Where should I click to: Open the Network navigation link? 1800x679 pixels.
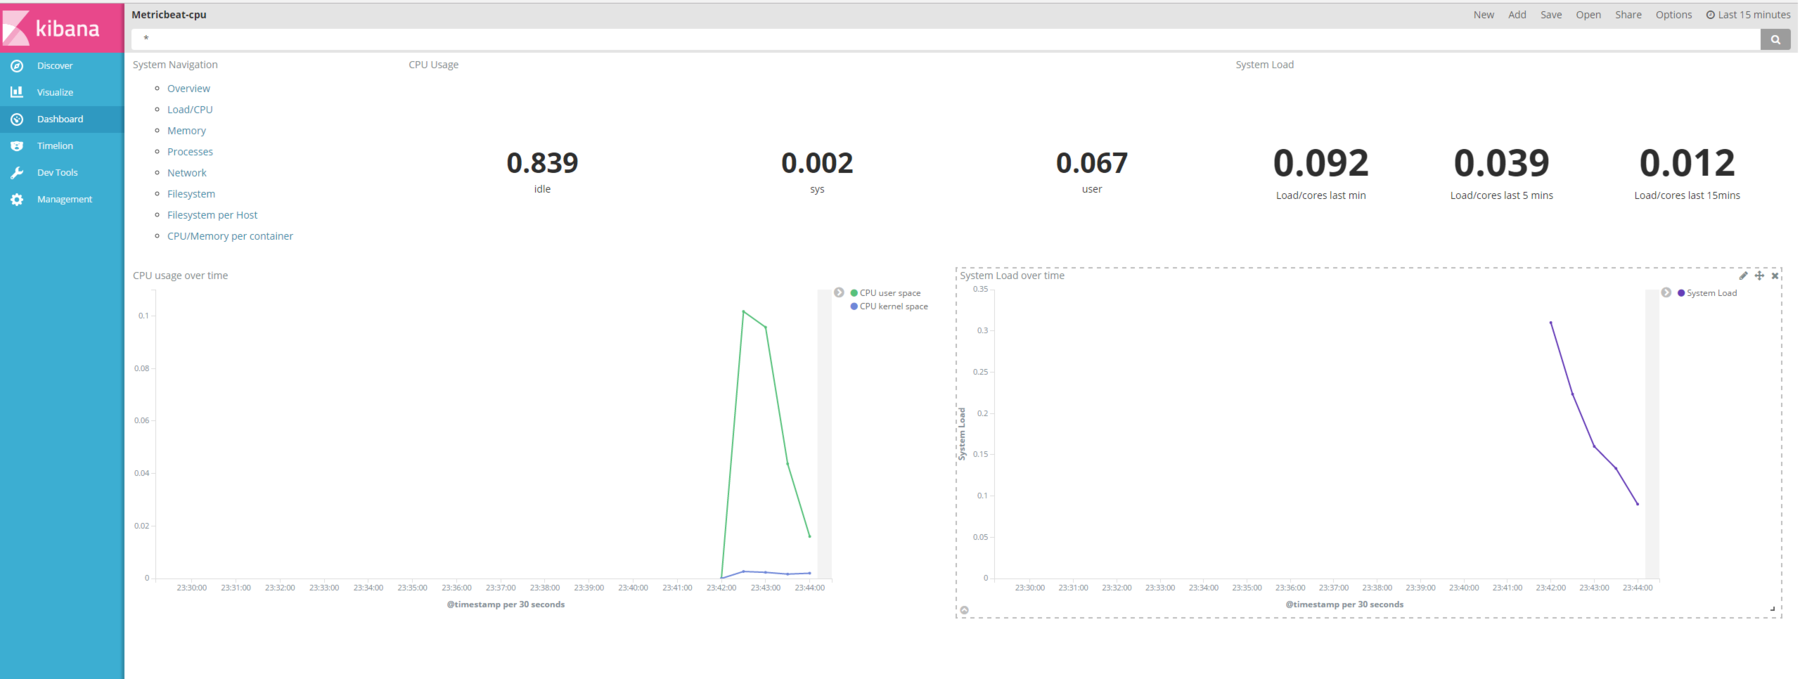pos(187,173)
